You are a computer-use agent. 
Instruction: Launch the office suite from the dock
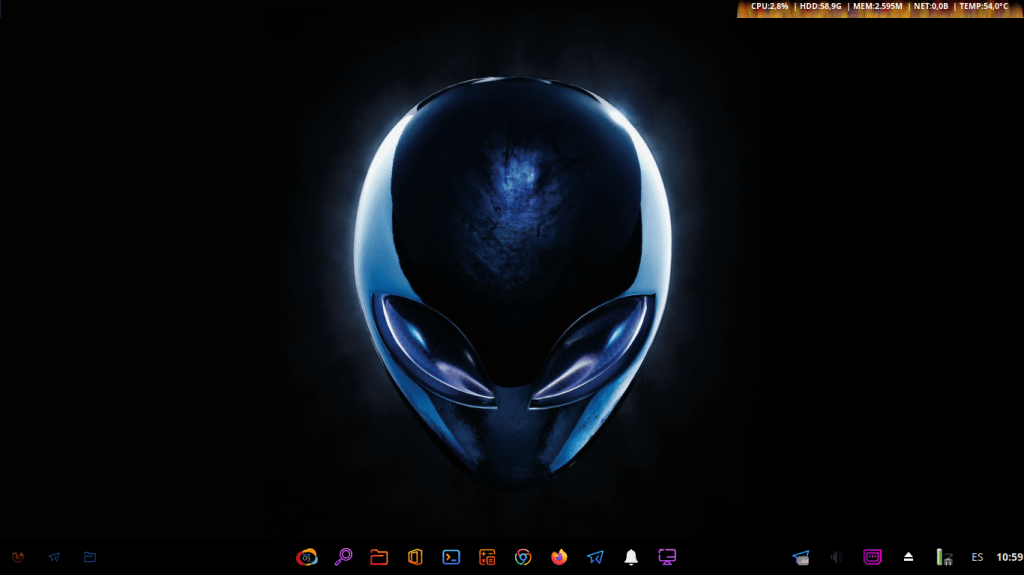pos(415,557)
